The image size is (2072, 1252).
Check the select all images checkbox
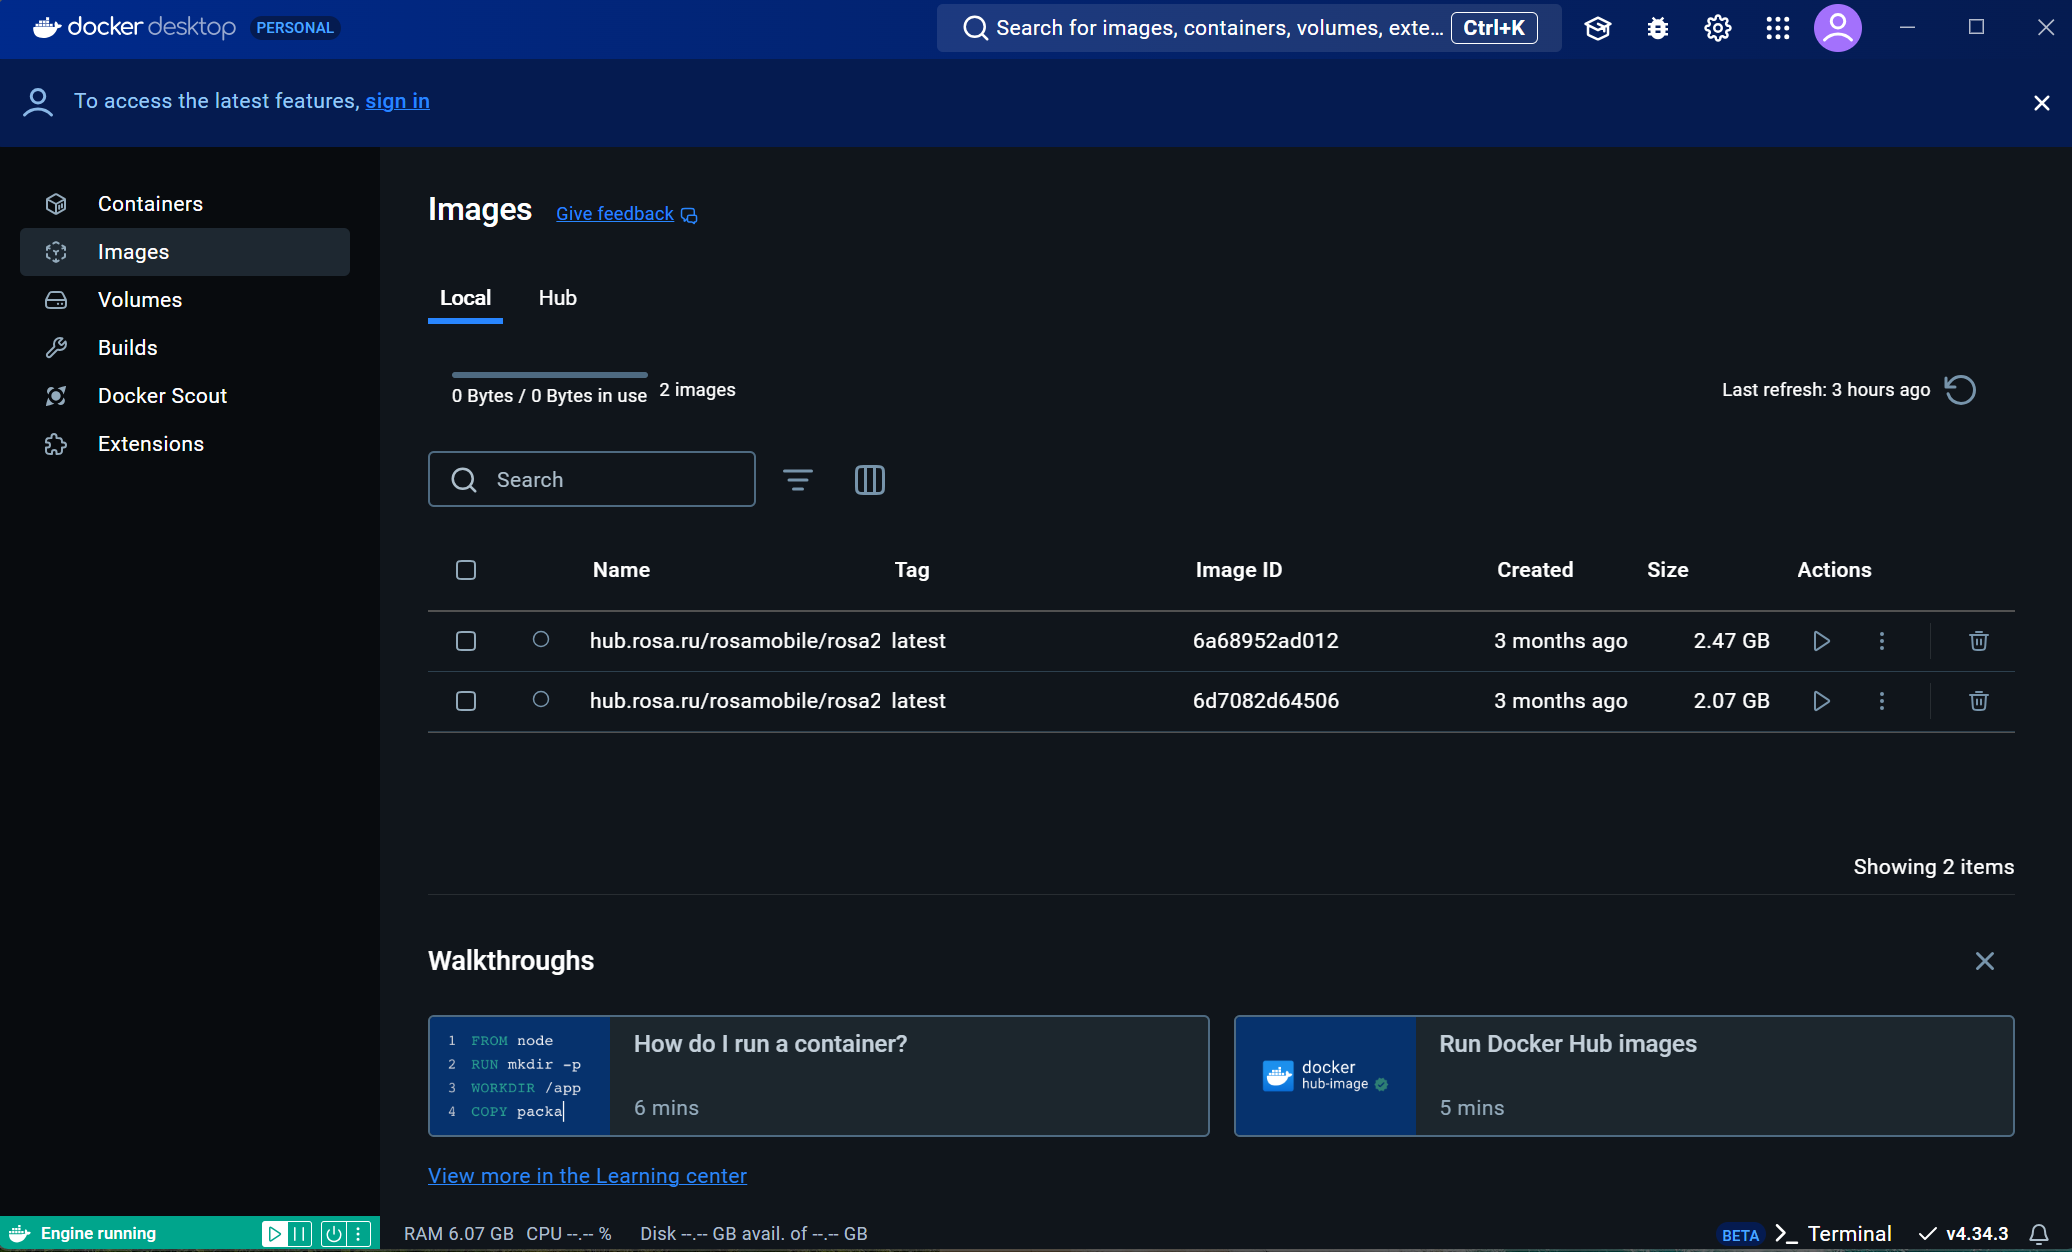pyautogui.click(x=466, y=570)
